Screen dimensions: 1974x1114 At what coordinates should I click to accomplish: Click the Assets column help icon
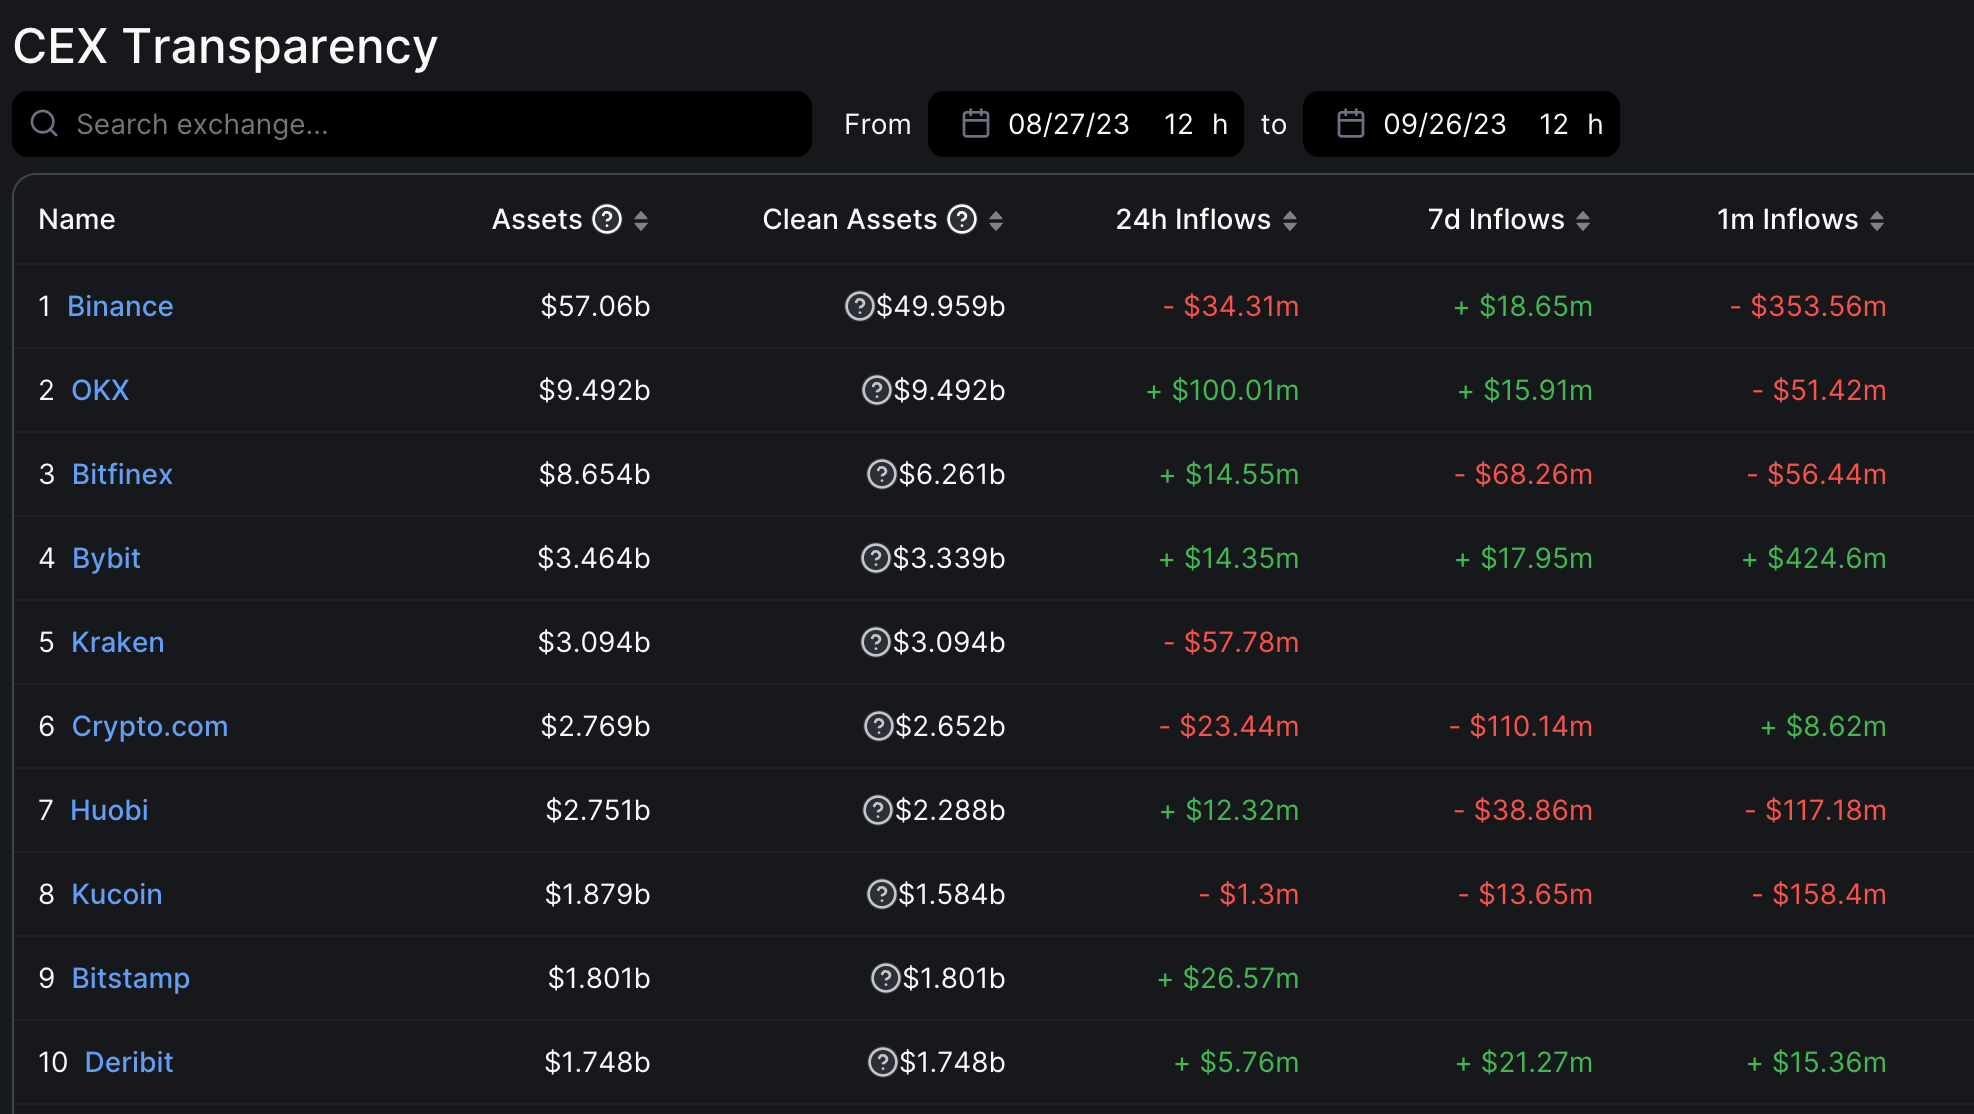607,219
